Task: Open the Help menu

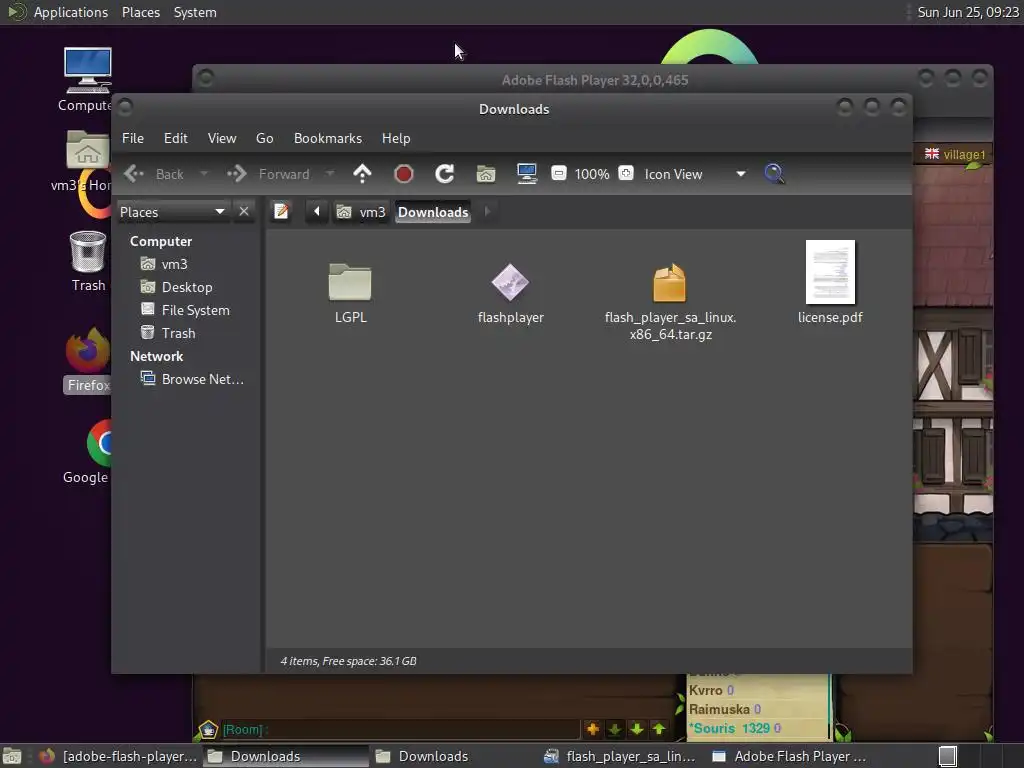Action: click(396, 138)
